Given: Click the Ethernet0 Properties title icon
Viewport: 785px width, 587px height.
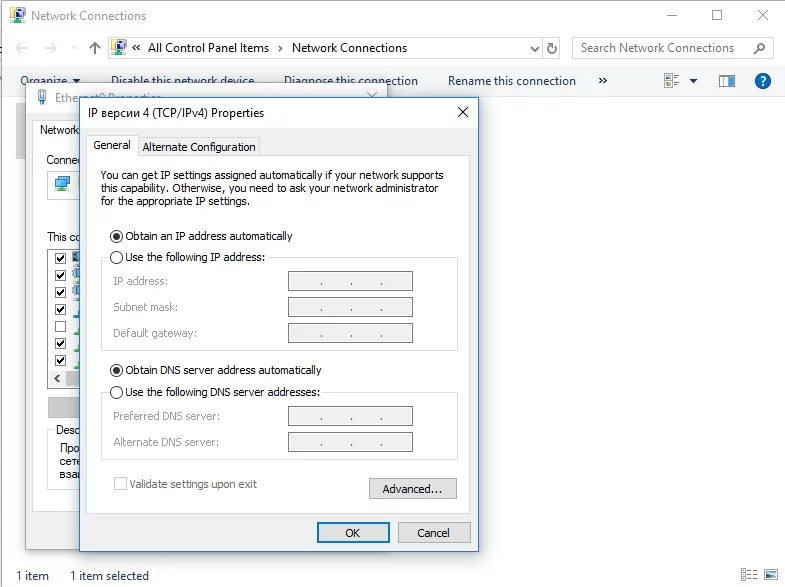Looking at the screenshot, I should (x=42, y=97).
